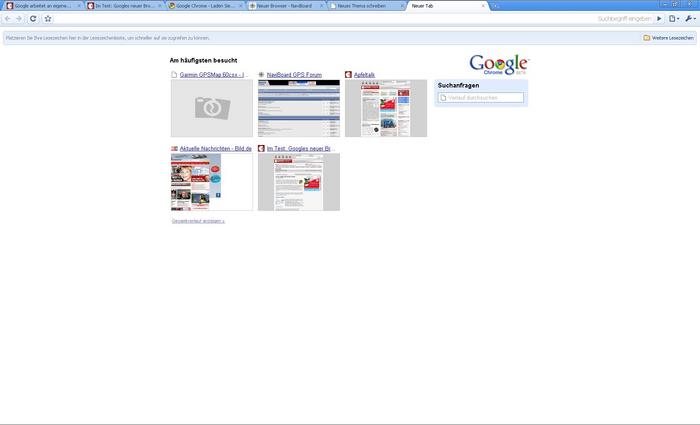
Task: Open the 'Gesamtverlauf anzeigen' history link
Action: point(198,221)
